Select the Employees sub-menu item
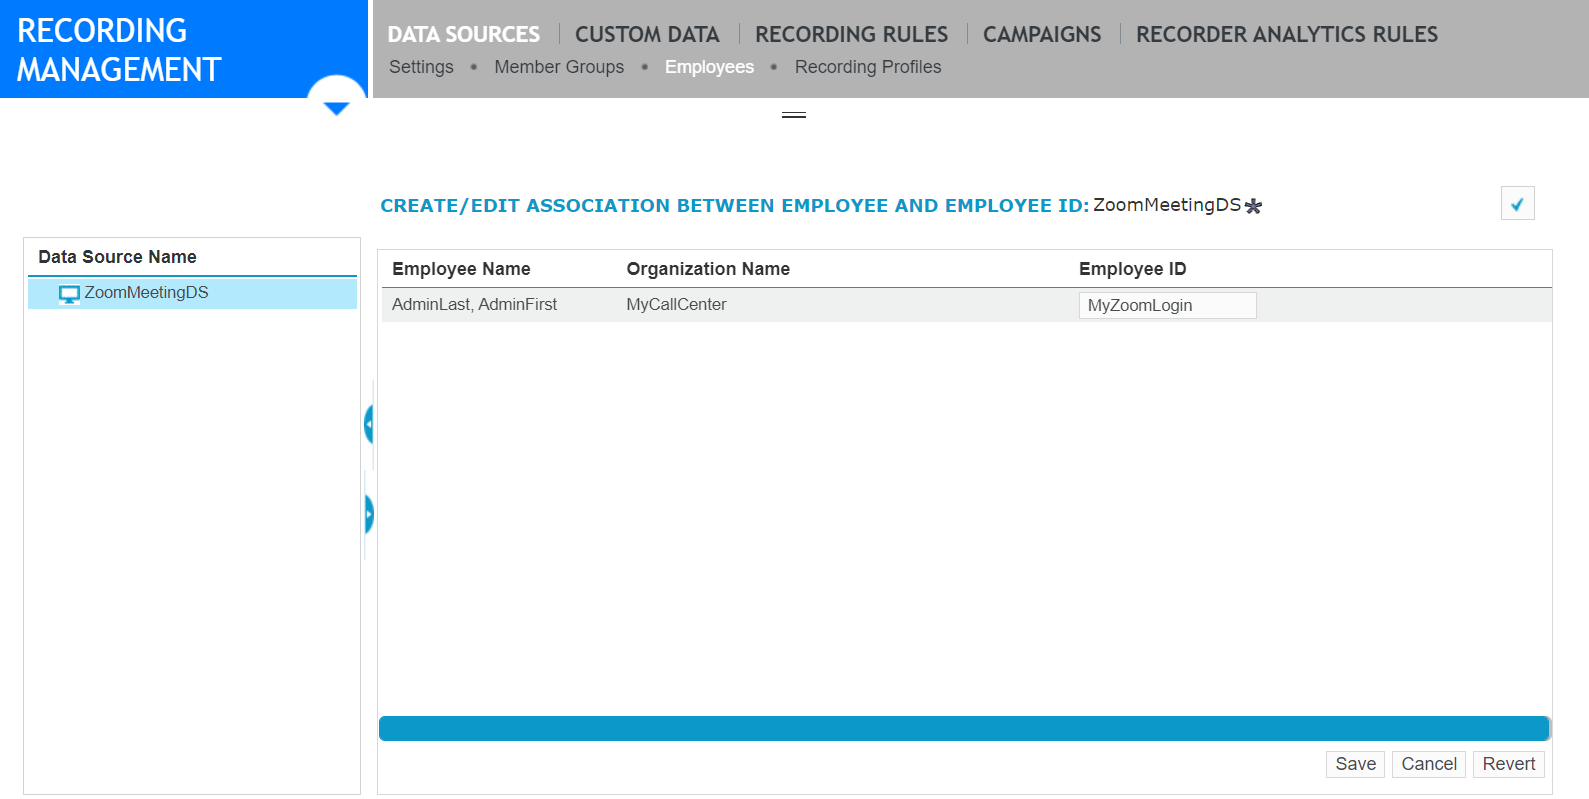 point(709,67)
